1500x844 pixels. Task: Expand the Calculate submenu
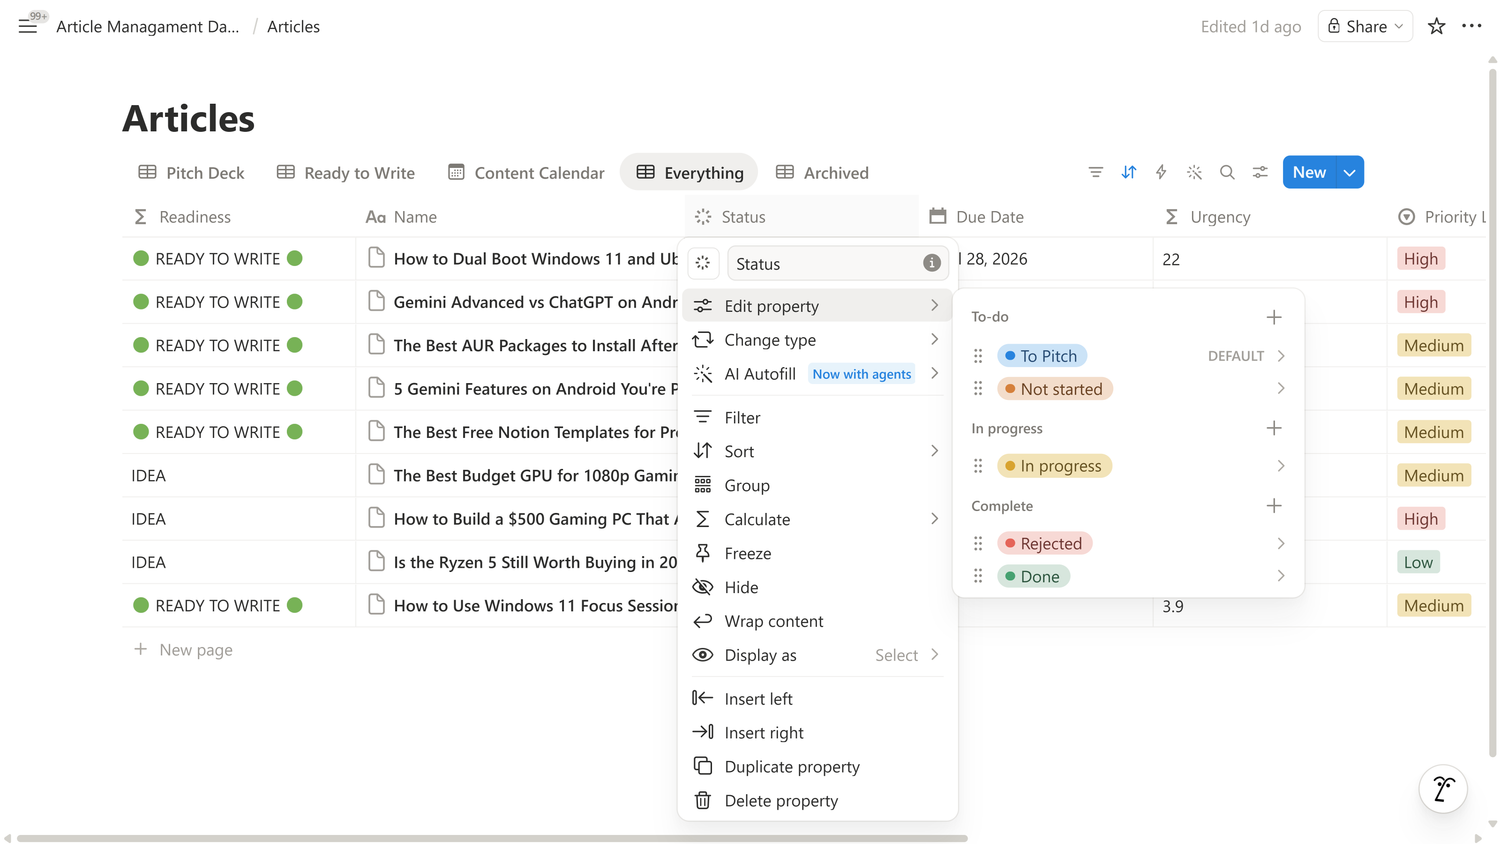pos(817,519)
